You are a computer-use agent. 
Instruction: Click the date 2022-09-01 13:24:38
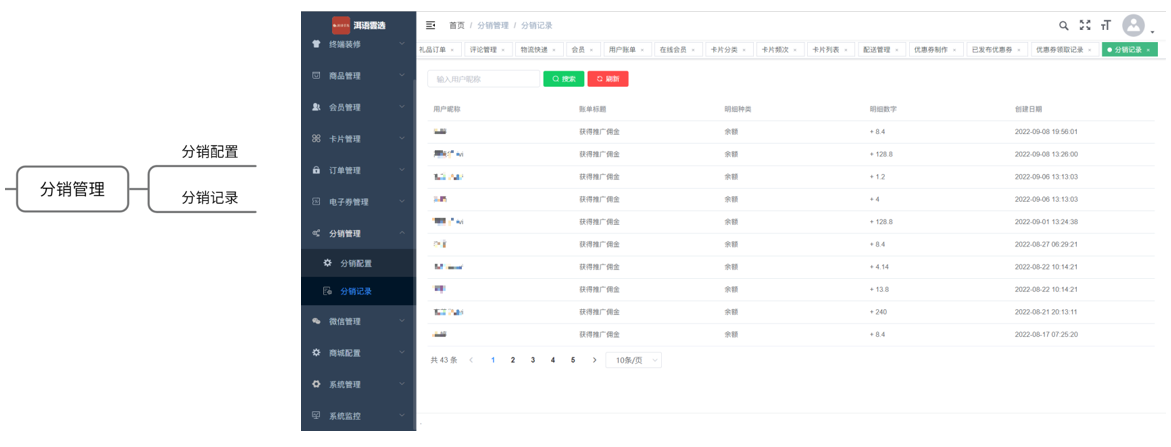point(1046,222)
